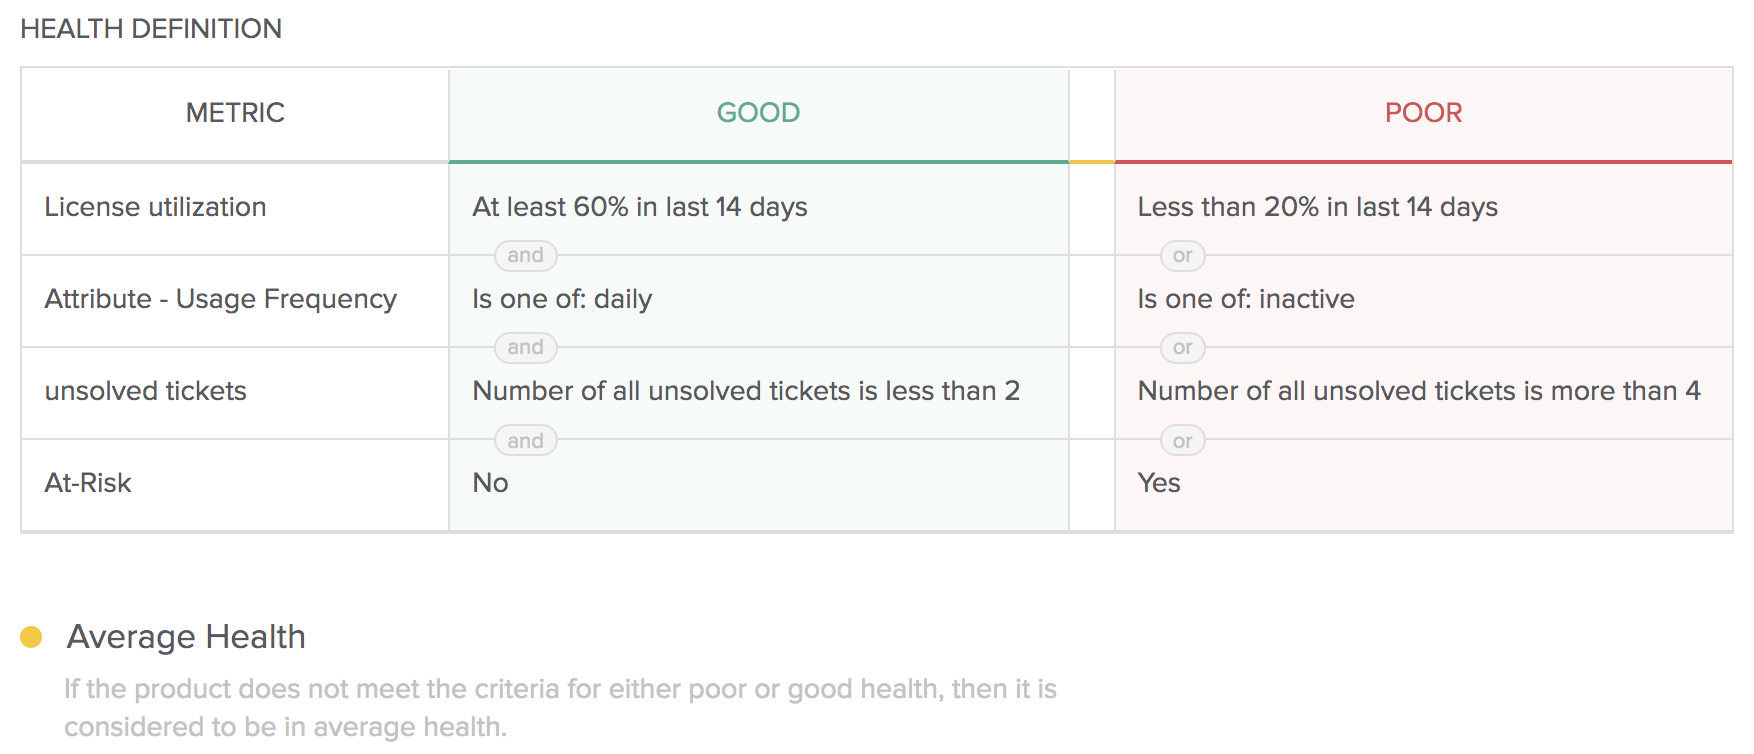Click 'Less than 20% in last 14 days'
Image resolution: width=1754 pixels, height=754 pixels.
(1318, 207)
